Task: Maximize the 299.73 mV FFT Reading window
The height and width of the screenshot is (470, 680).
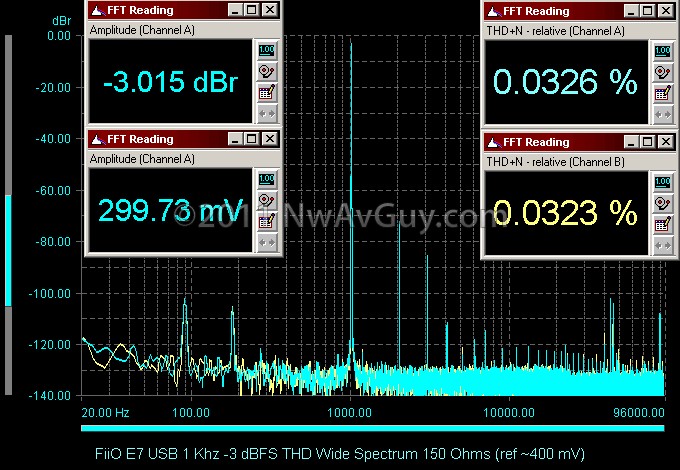Action: pos(252,139)
